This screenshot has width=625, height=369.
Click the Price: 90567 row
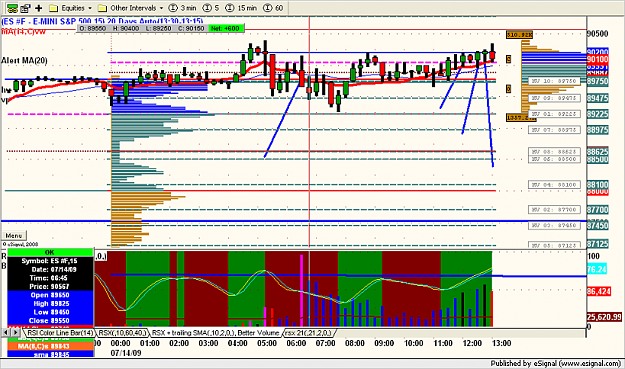click(50, 287)
